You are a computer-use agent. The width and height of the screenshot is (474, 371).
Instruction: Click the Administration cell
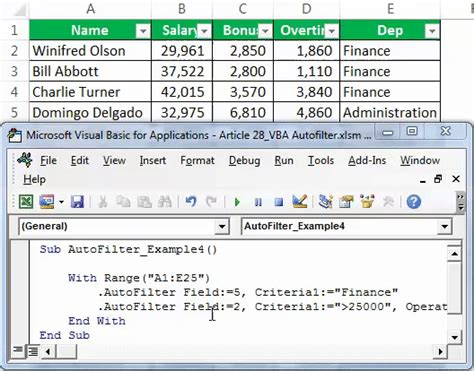click(x=390, y=113)
